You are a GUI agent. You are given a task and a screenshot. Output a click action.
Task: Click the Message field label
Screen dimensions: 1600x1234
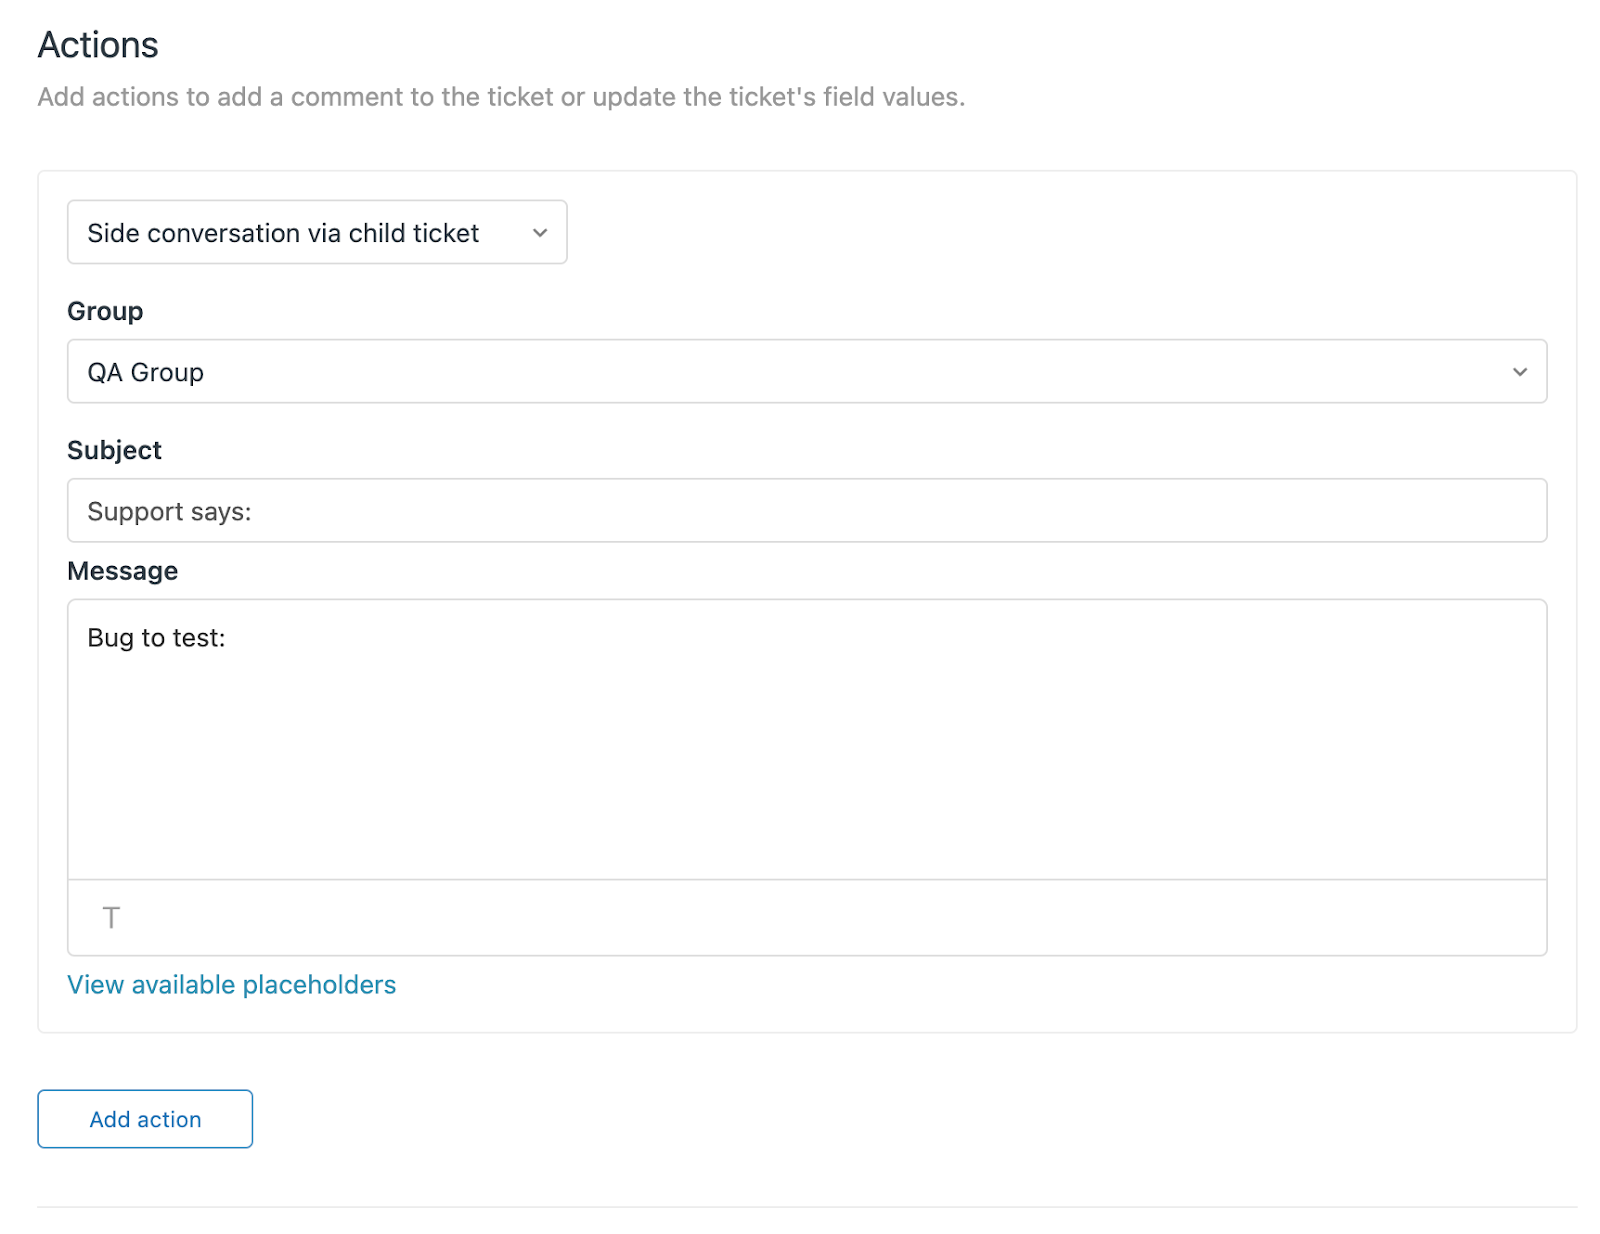[x=122, y=571]
